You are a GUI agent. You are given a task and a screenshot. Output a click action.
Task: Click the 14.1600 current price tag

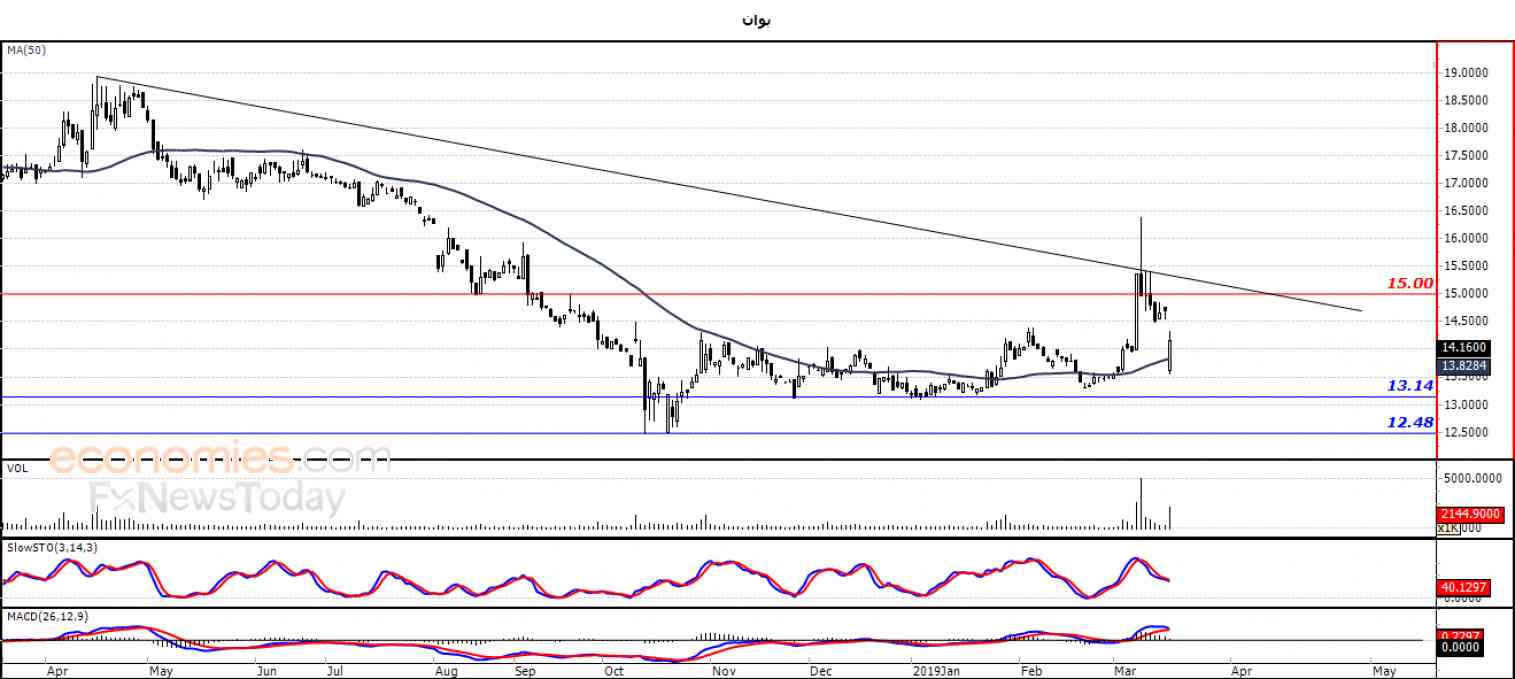[1464, 348]
